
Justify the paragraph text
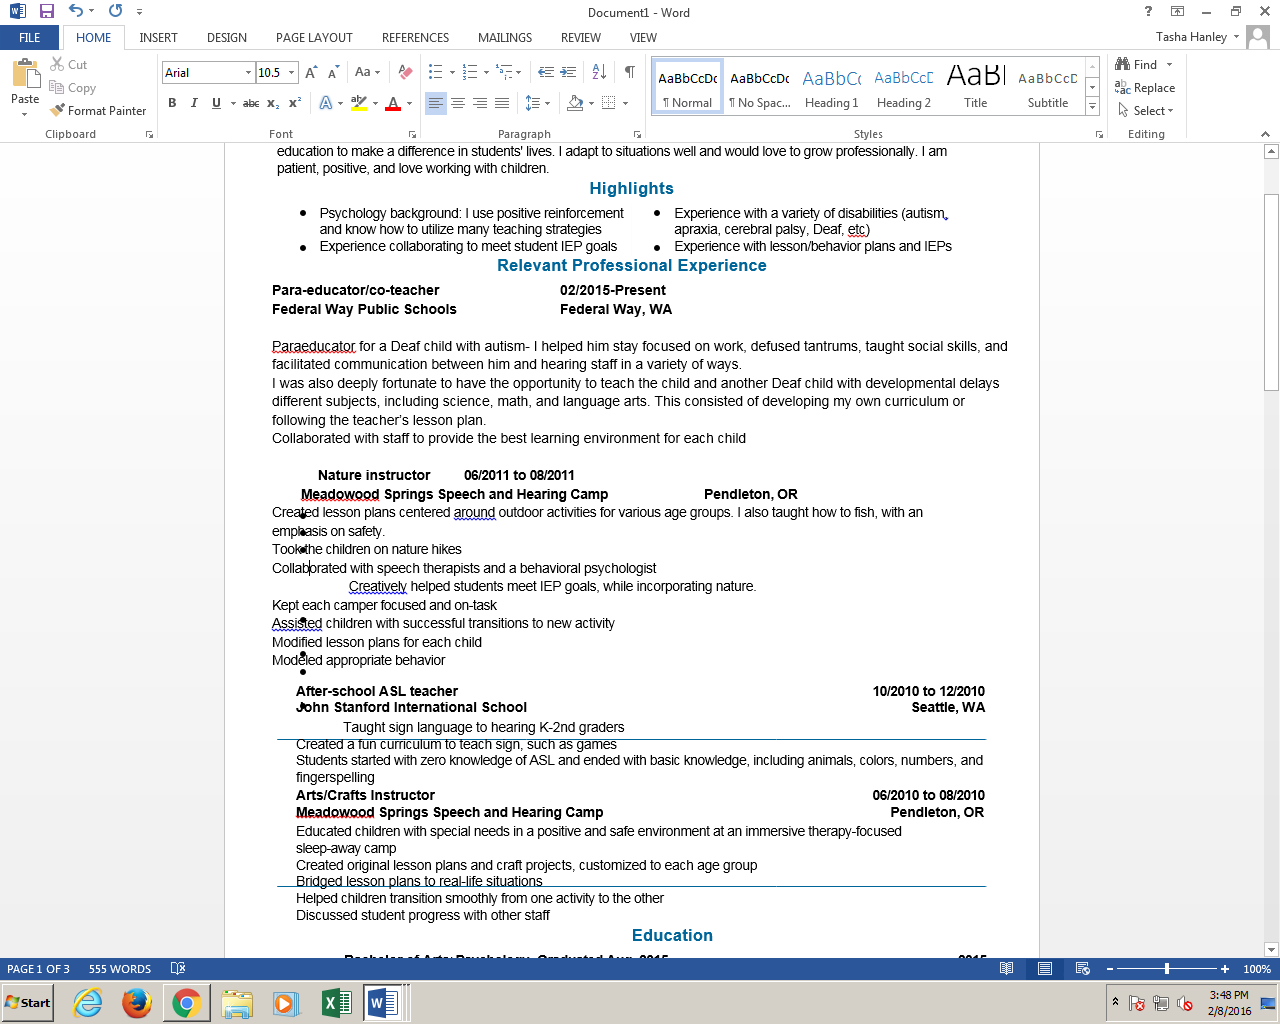pyautogui.click(x=502, y=103)
